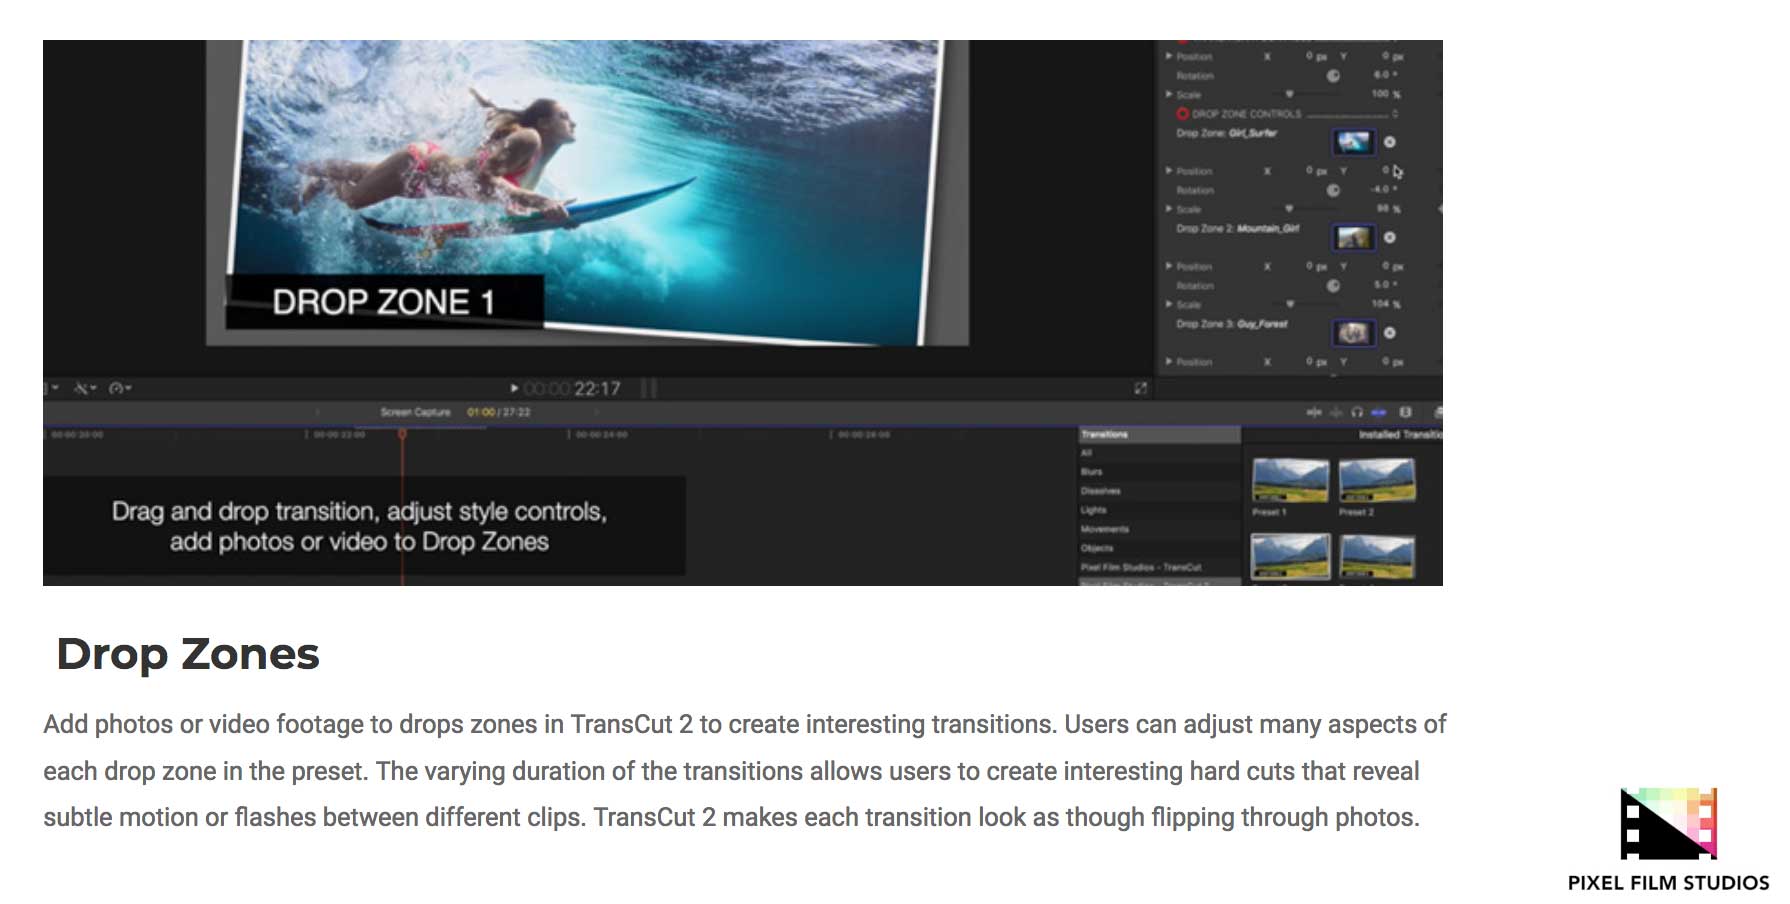Click the Rotation dial set to -4.0°
The image size is (1790, 904).
pos(1333,190)
